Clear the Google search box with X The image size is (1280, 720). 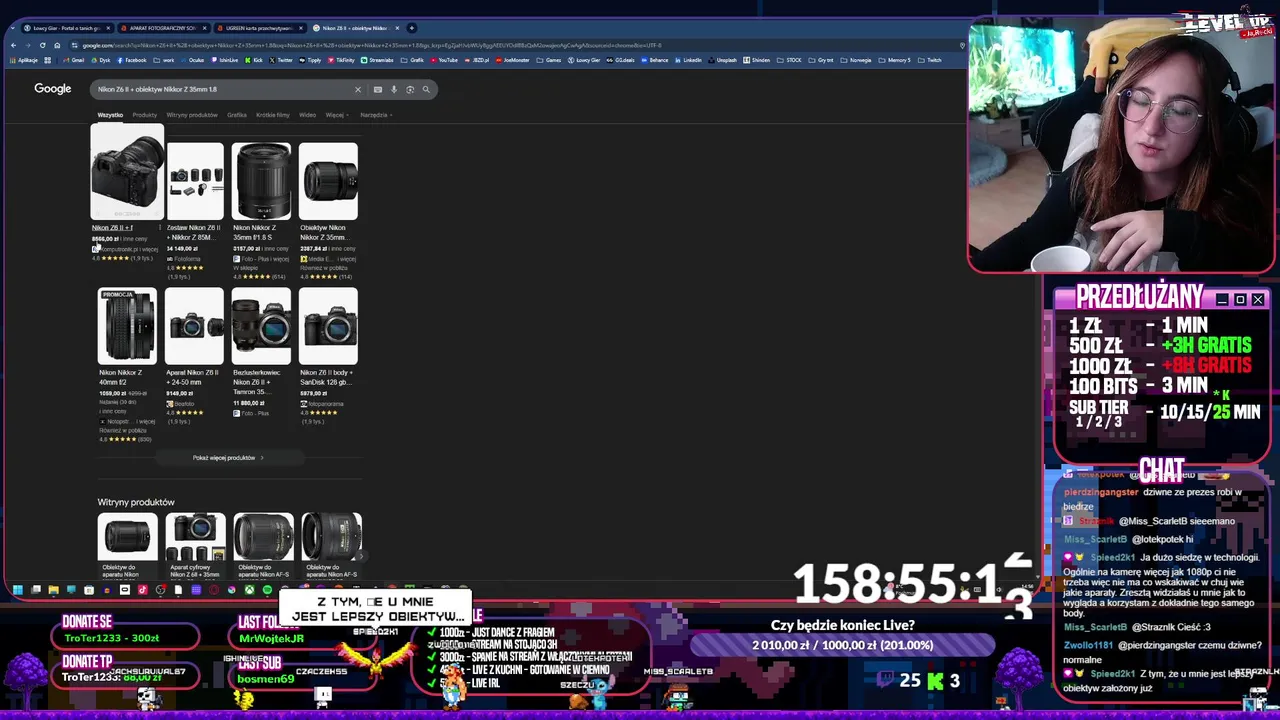pos(357,89)
